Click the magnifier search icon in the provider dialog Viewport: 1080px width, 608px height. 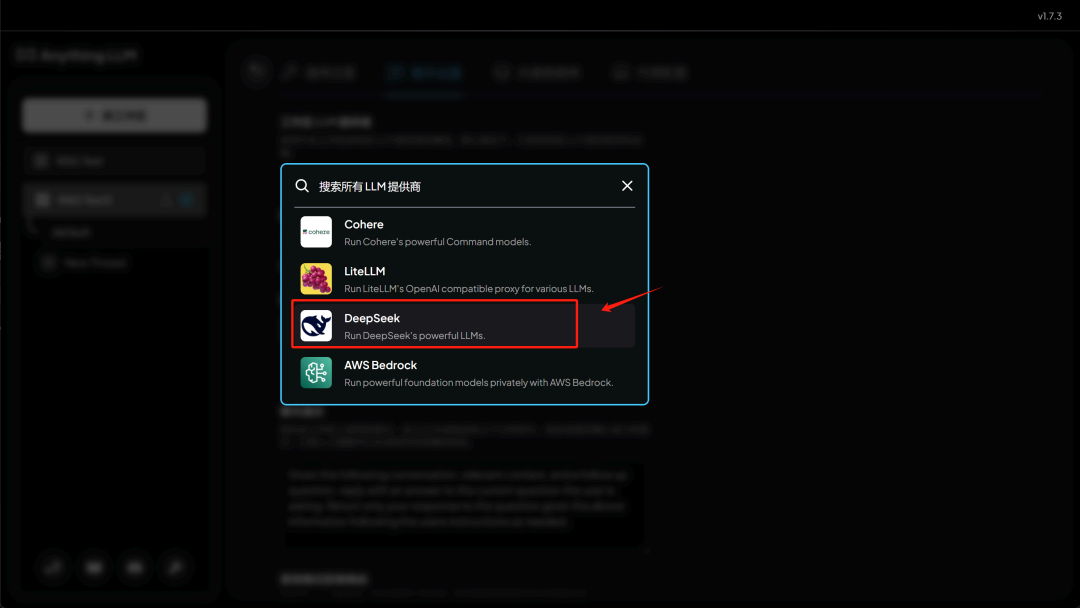302,186
